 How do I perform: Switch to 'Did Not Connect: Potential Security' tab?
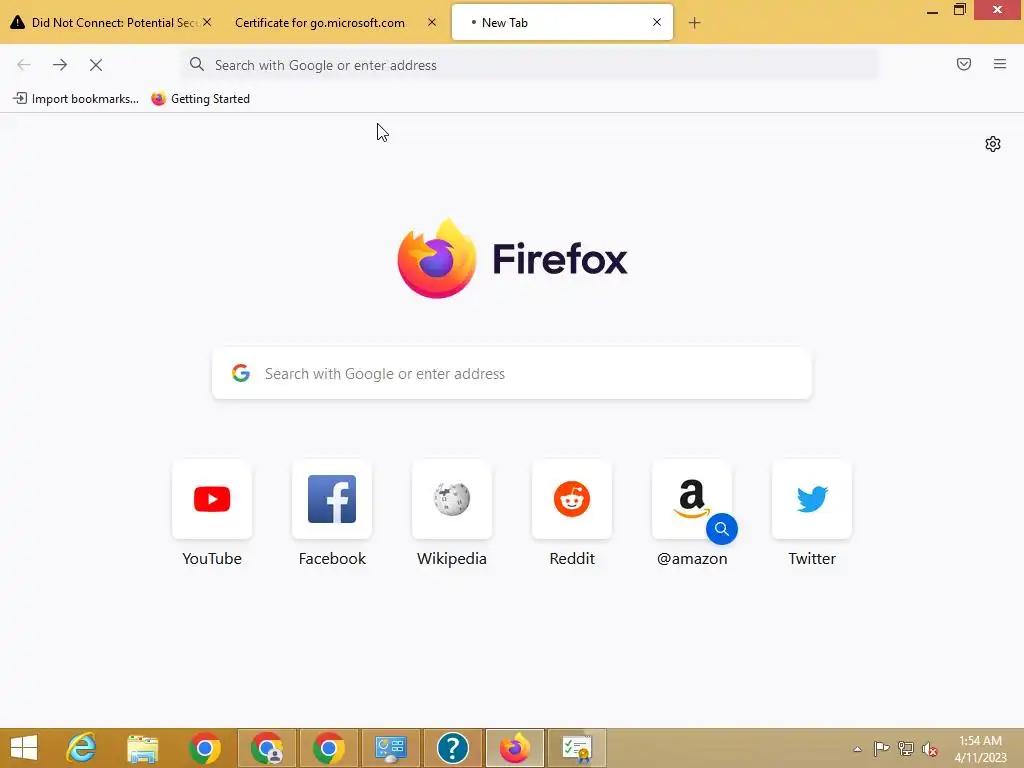coord(112,22)
